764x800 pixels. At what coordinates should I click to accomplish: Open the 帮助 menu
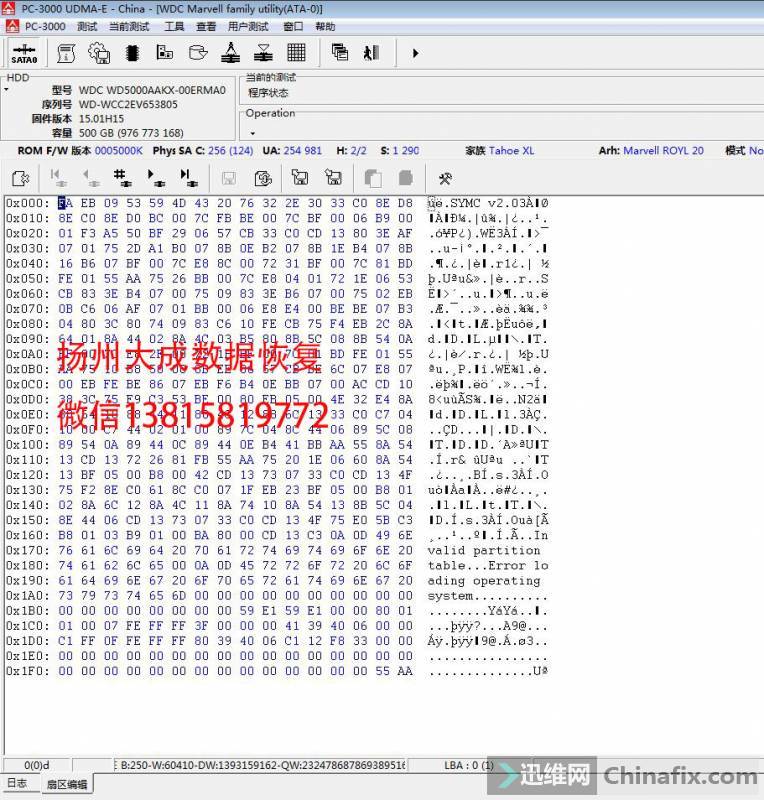[x=325, y=27]
